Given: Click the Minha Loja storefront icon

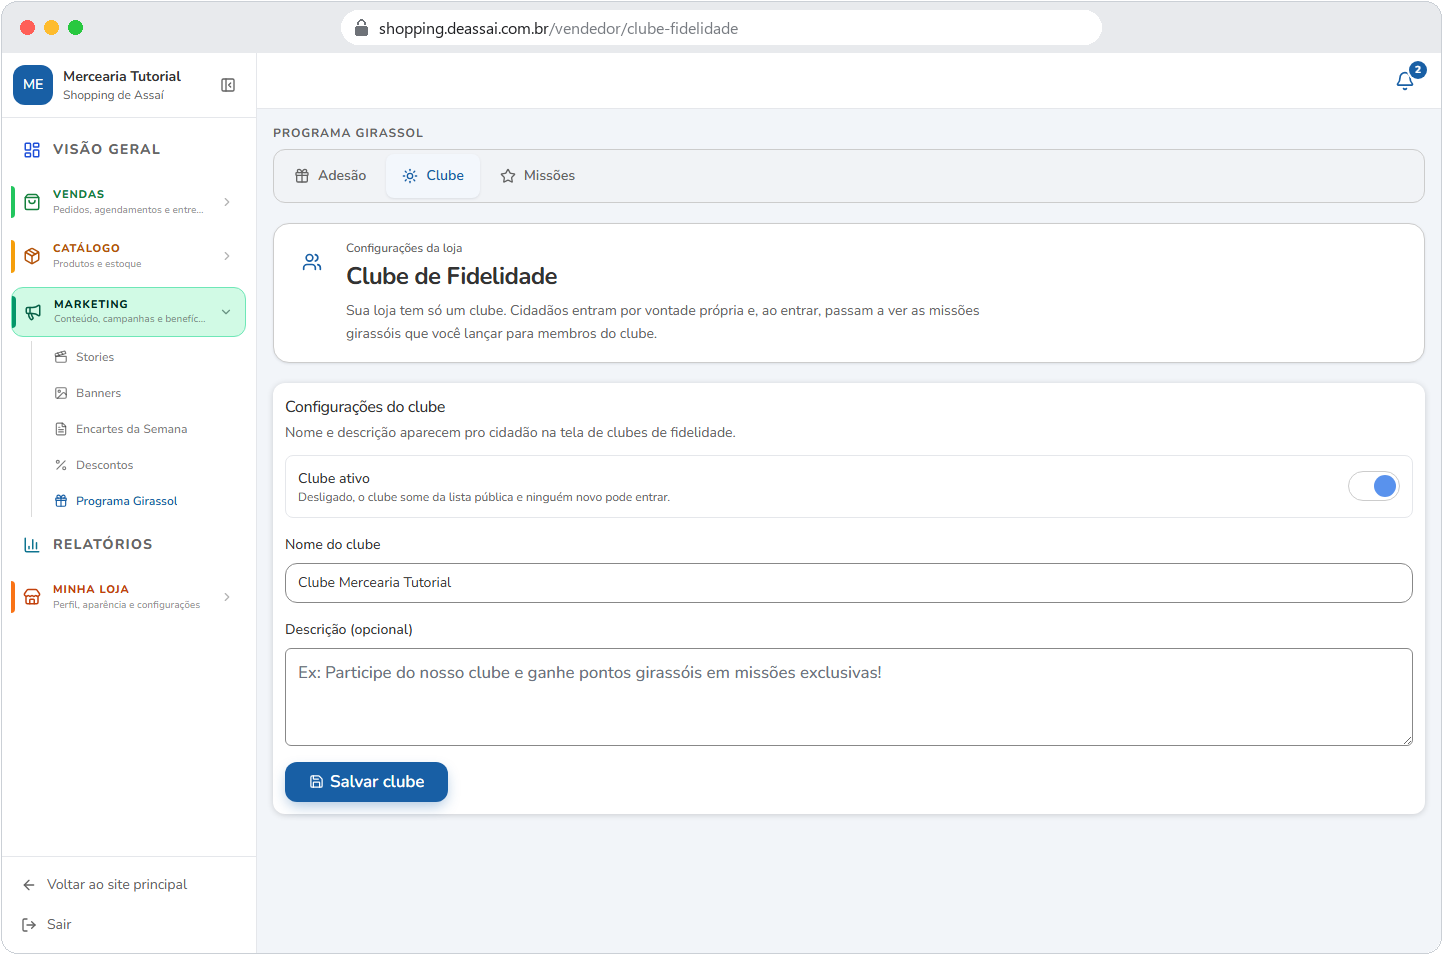Looking at the screenshot, I should tap(32, 597).
